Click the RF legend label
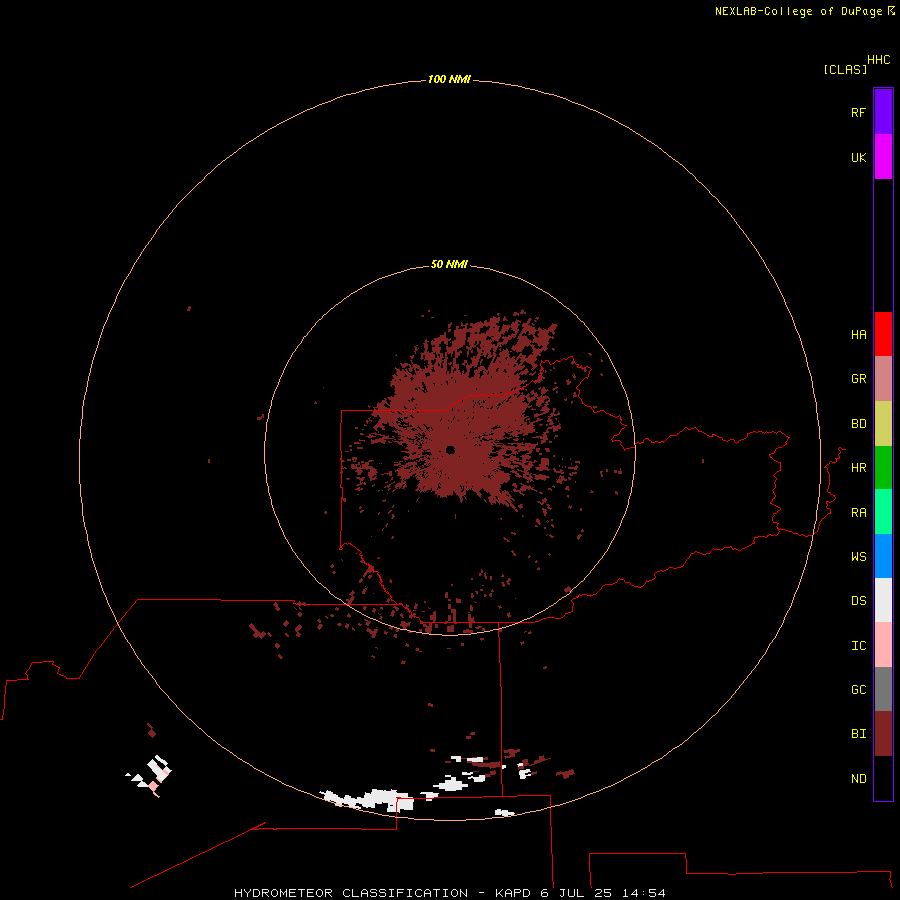The width and height of the screenshot is (900, 900). click(x=858, y=112)
